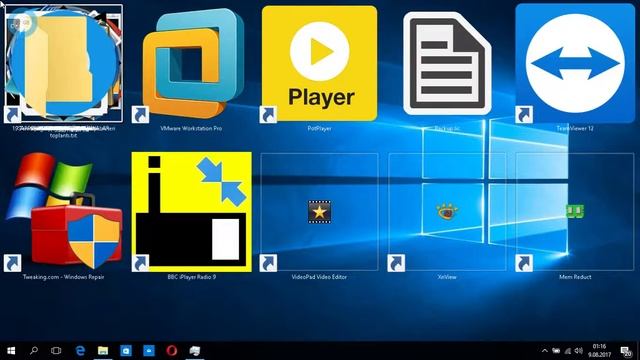640x360 pixels.
Task: Open Task View from the taskbar
Action: point(56,351)
